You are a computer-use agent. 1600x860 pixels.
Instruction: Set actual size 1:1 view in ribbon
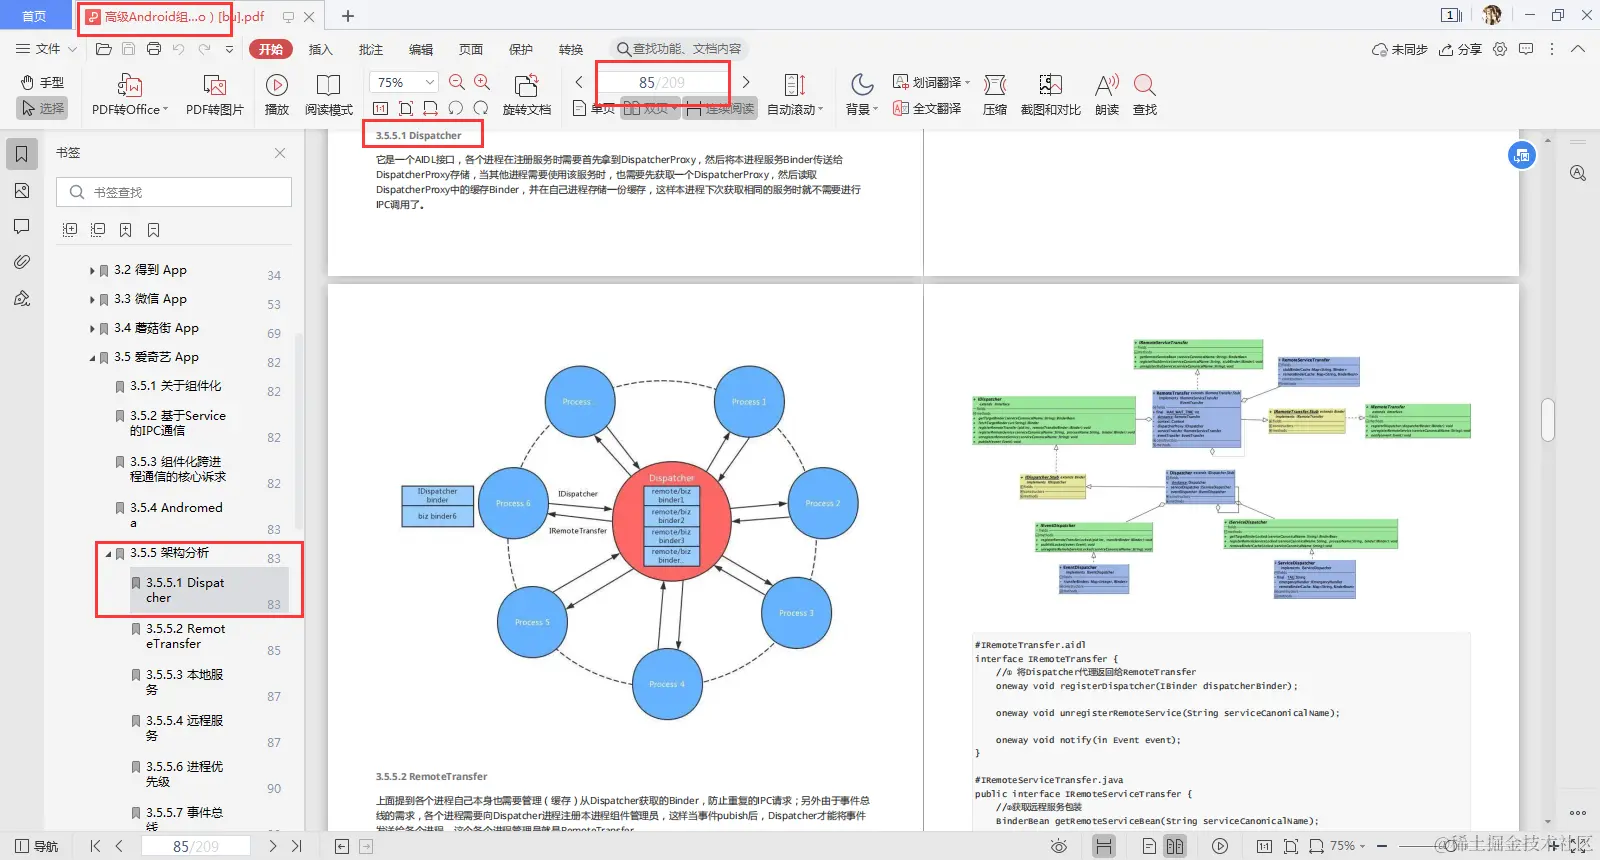tap(380, 108)
